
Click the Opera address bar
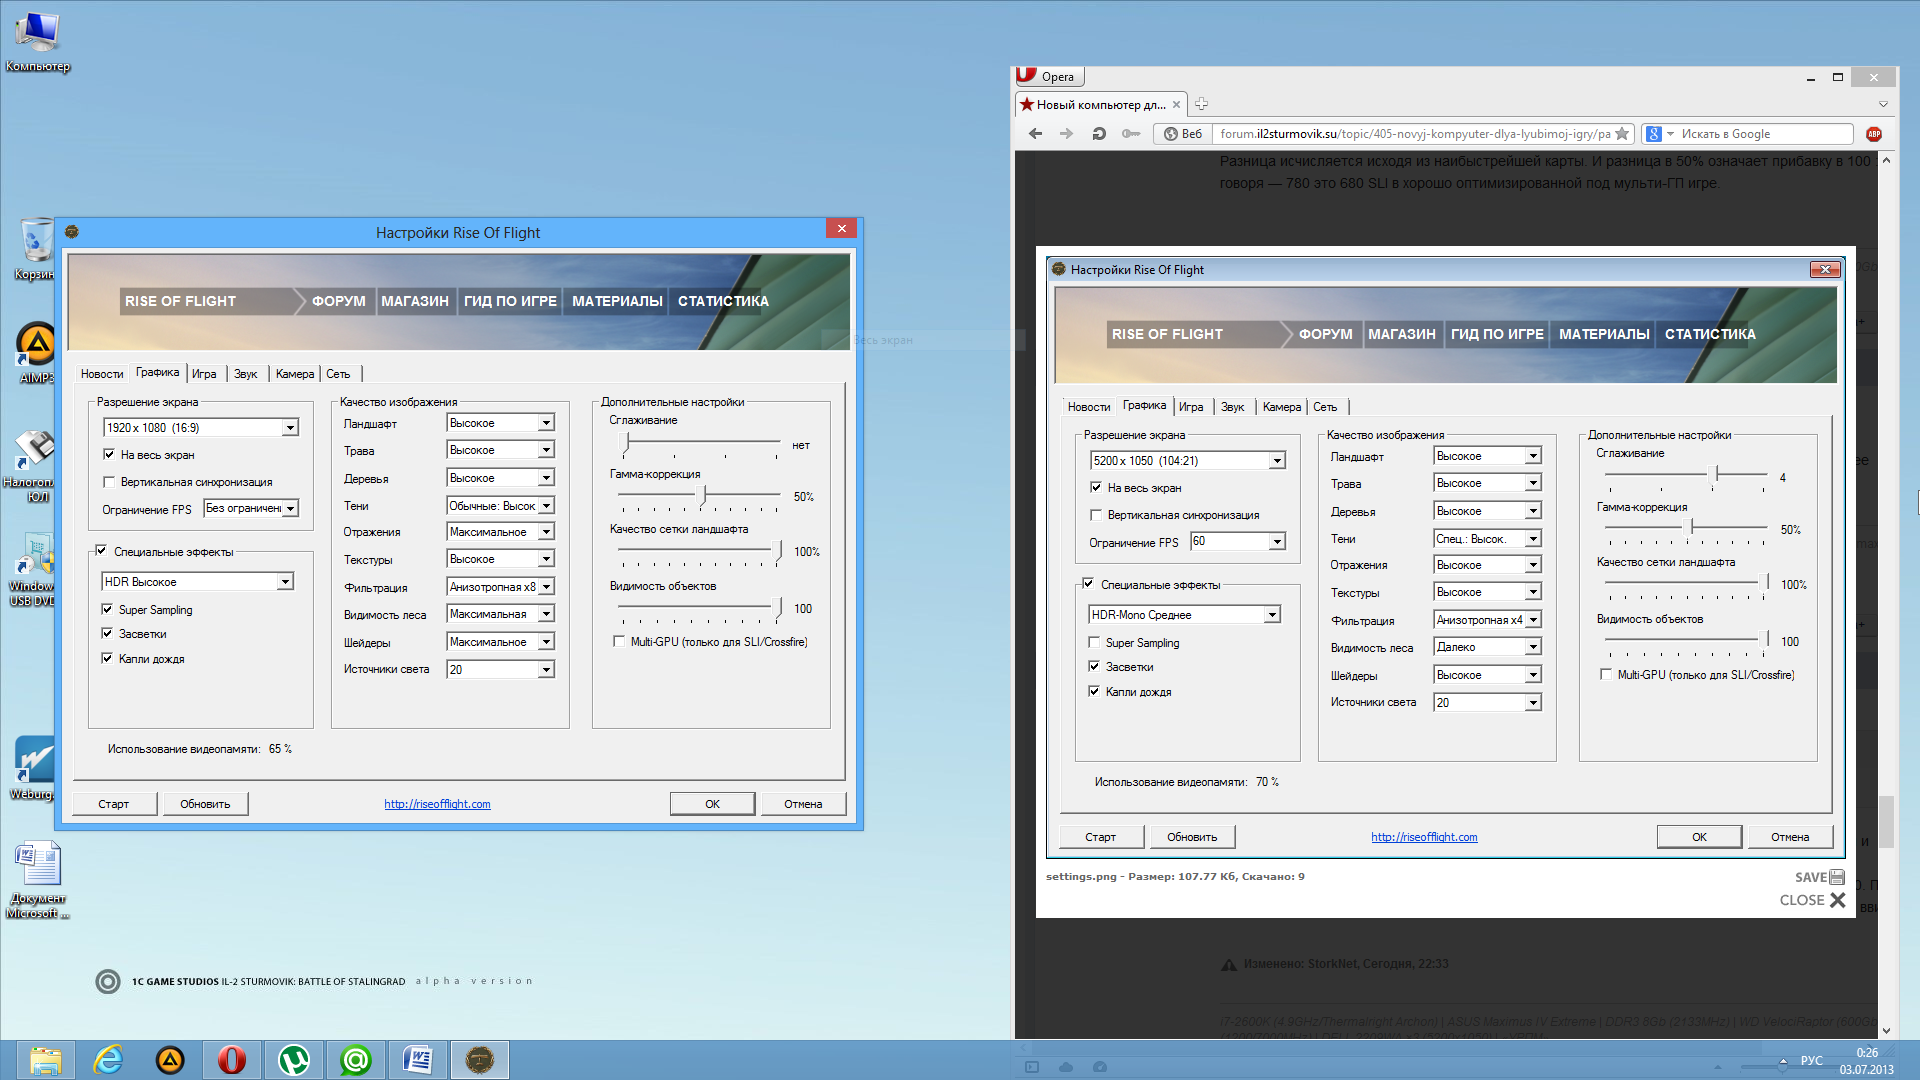point(1415,134)
